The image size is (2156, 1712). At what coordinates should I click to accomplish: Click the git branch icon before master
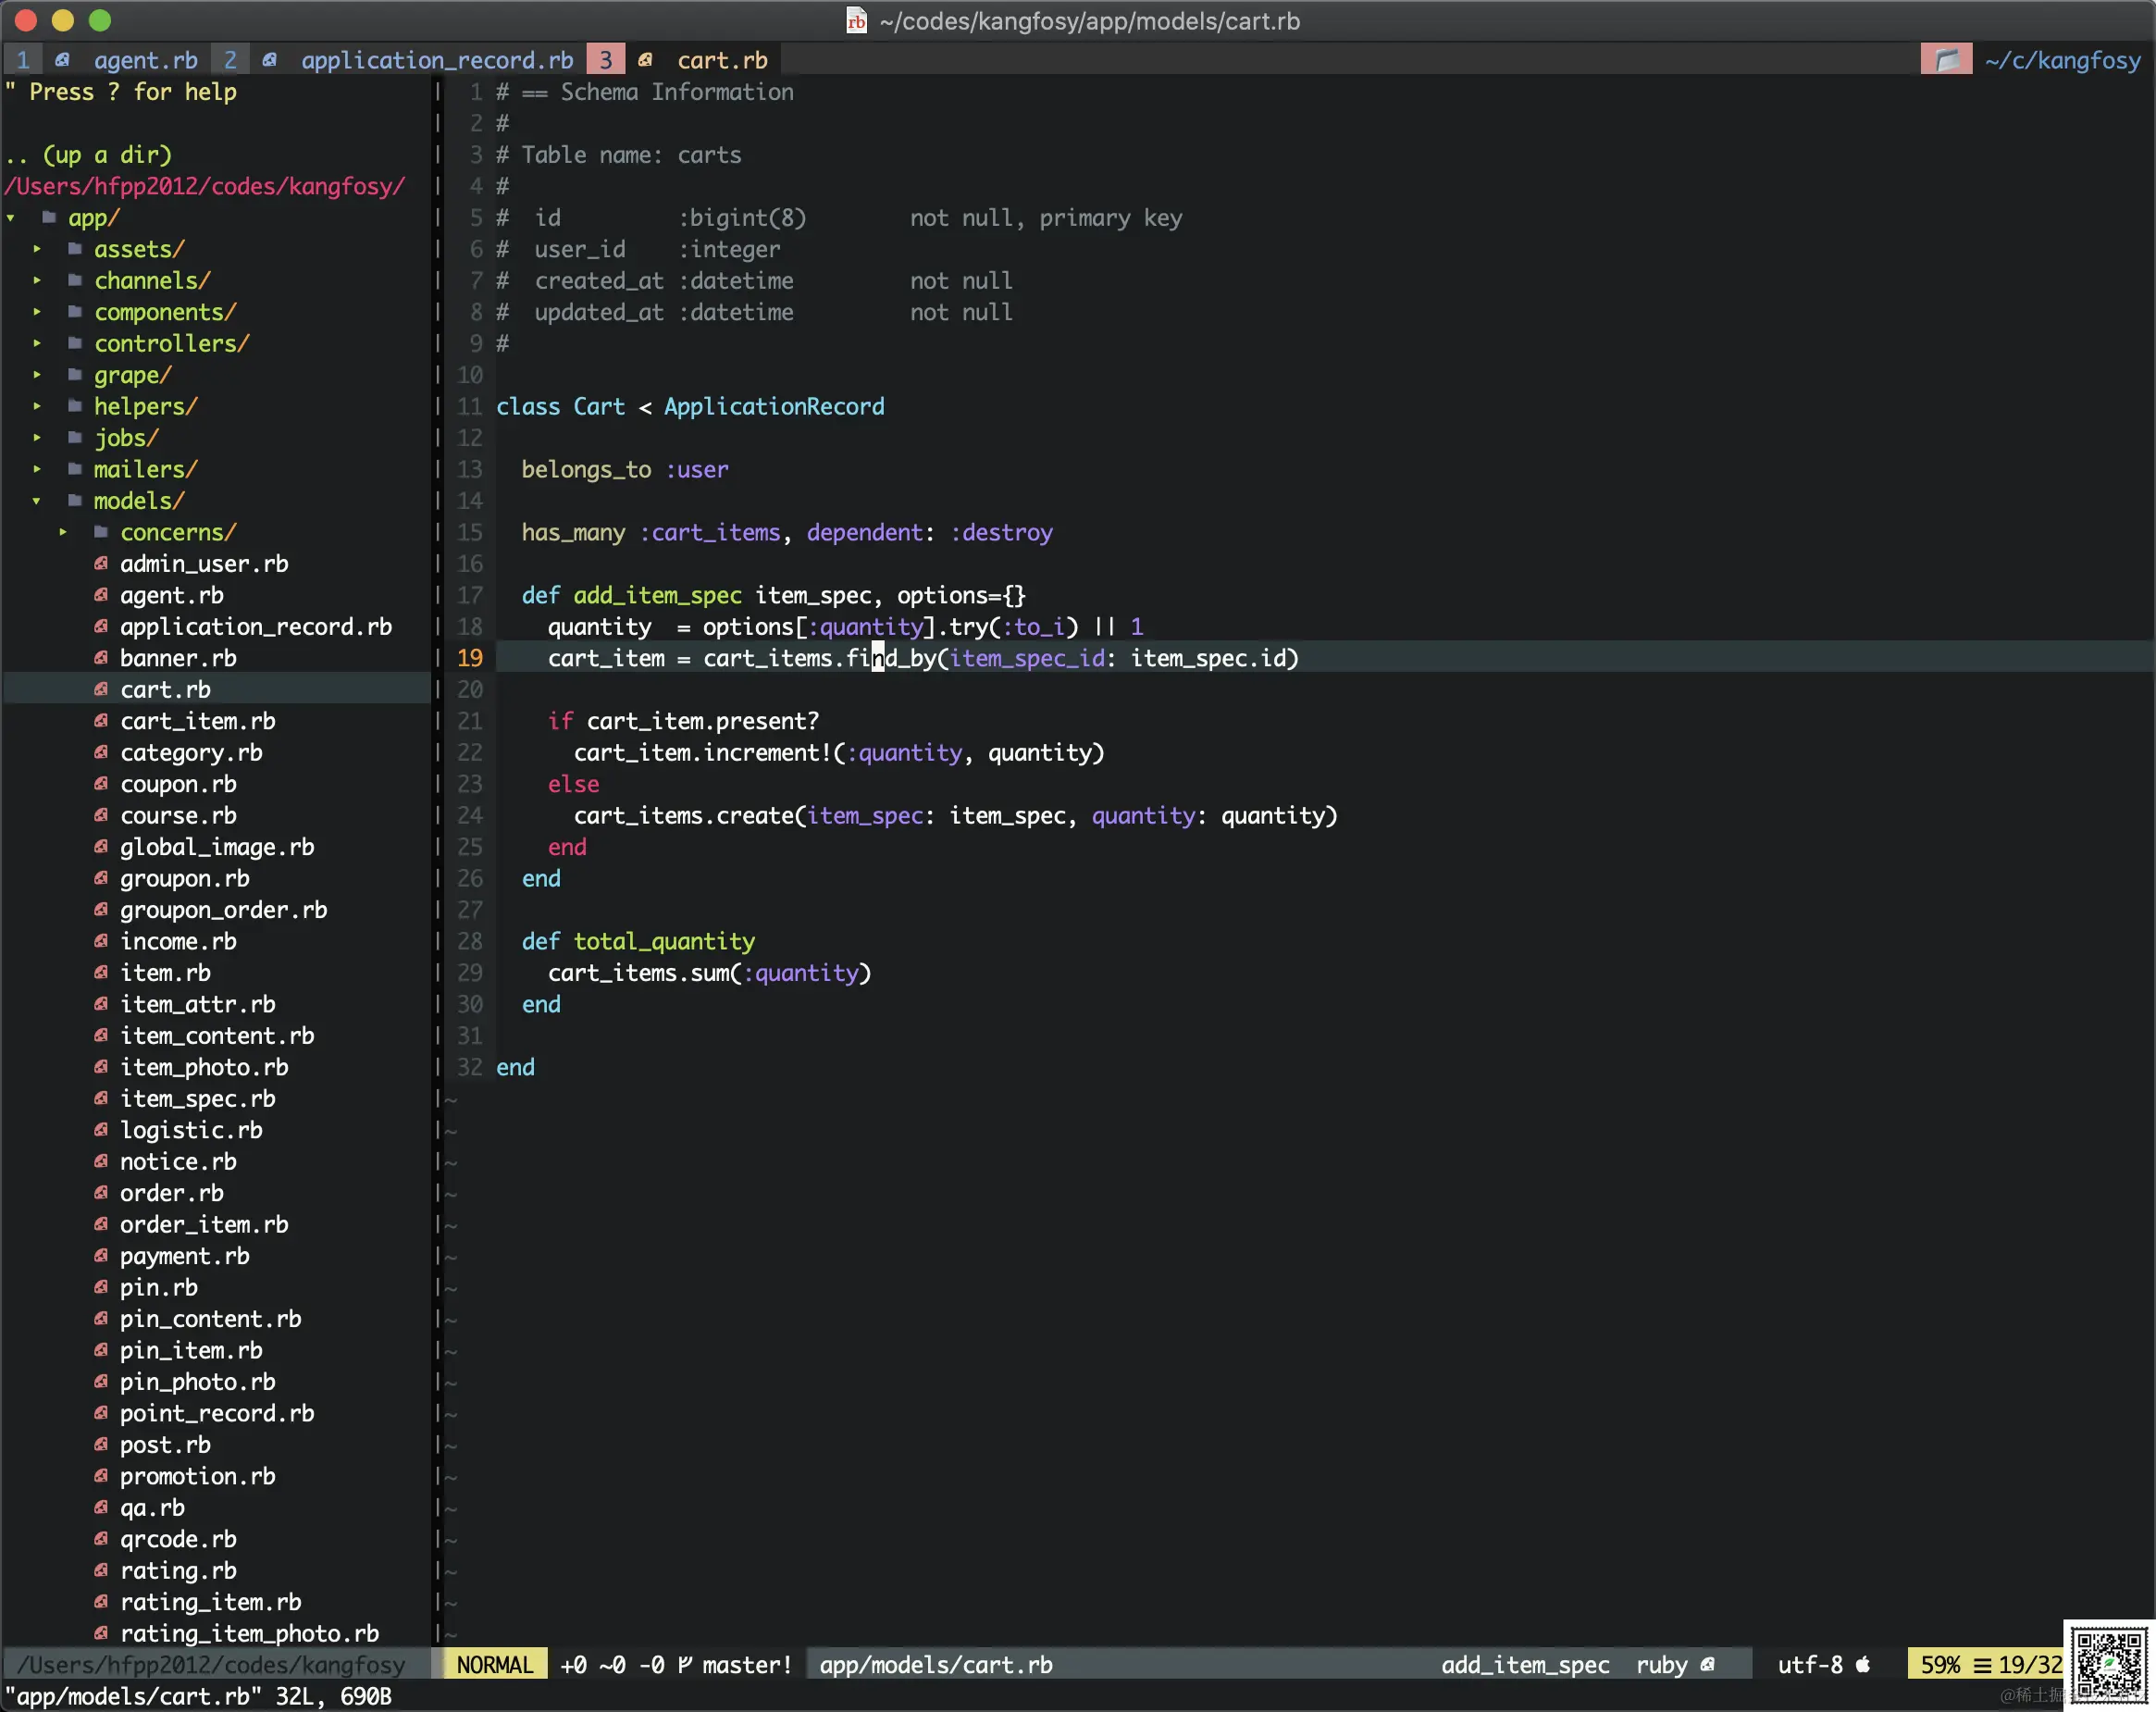click(685, 1664)
